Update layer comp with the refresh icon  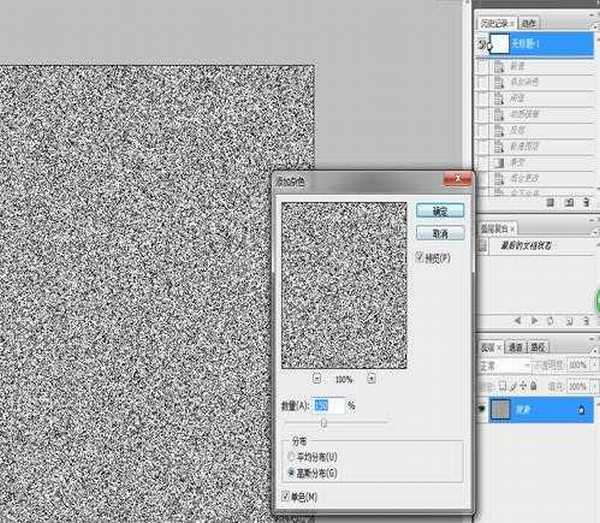point(551,321)
